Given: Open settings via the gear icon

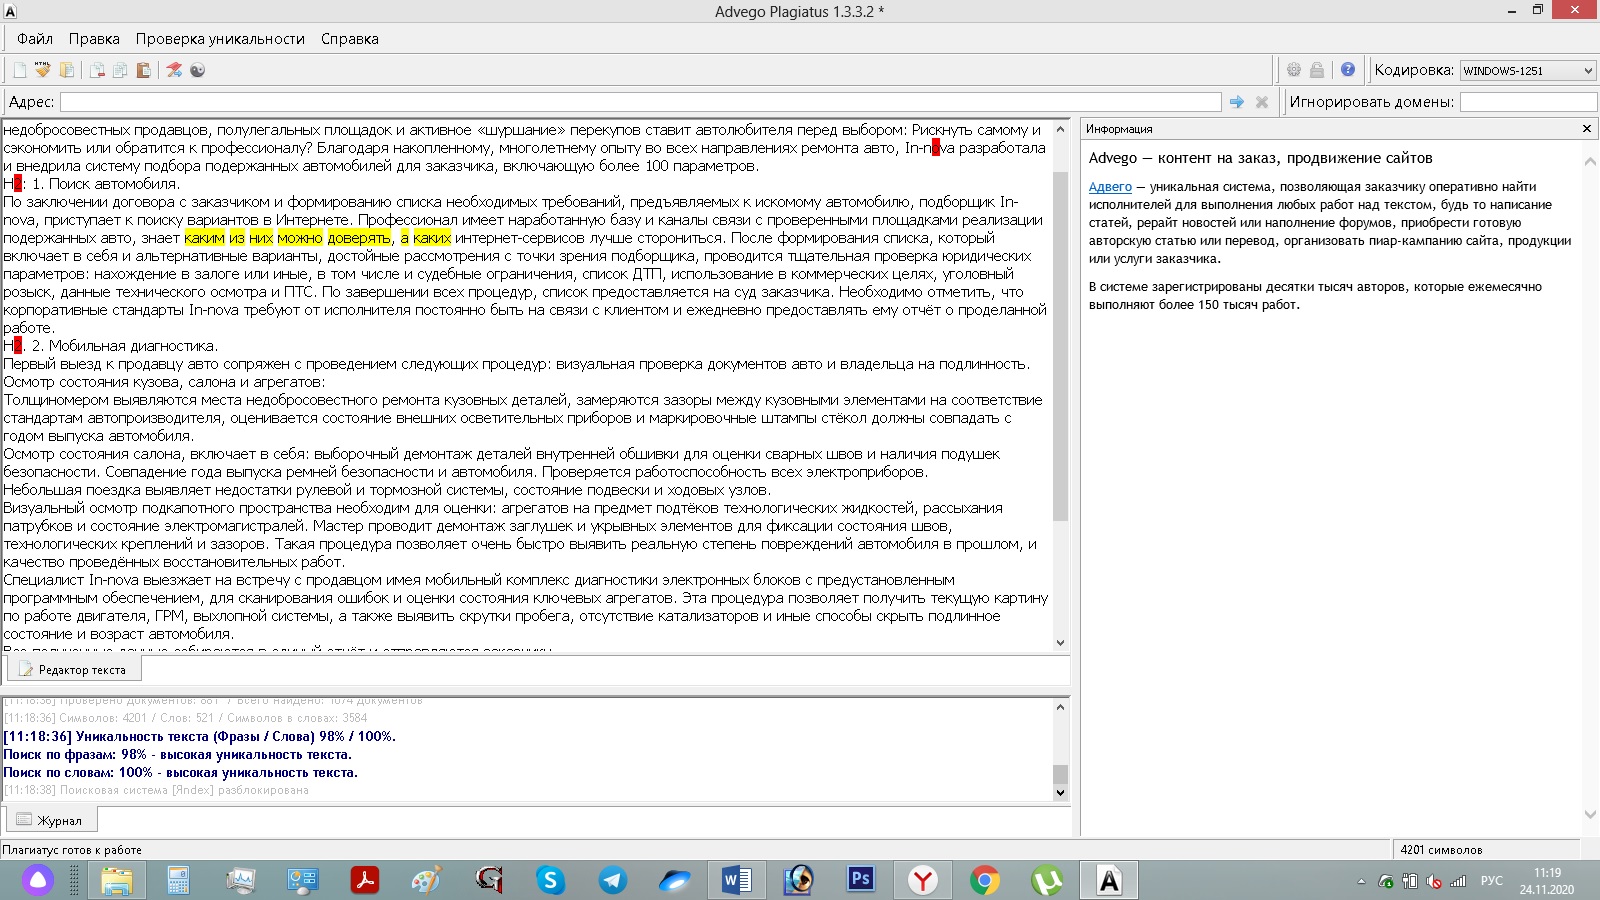Looking at the screenshot, I should pyautogui.click(x=1294, y=70).
